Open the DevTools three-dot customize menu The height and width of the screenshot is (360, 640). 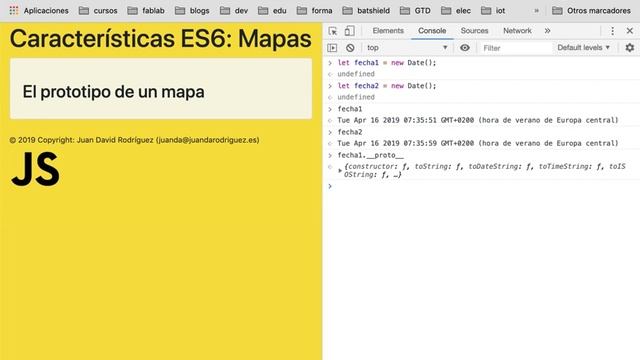pyautogui.click(x=612, y=31)
